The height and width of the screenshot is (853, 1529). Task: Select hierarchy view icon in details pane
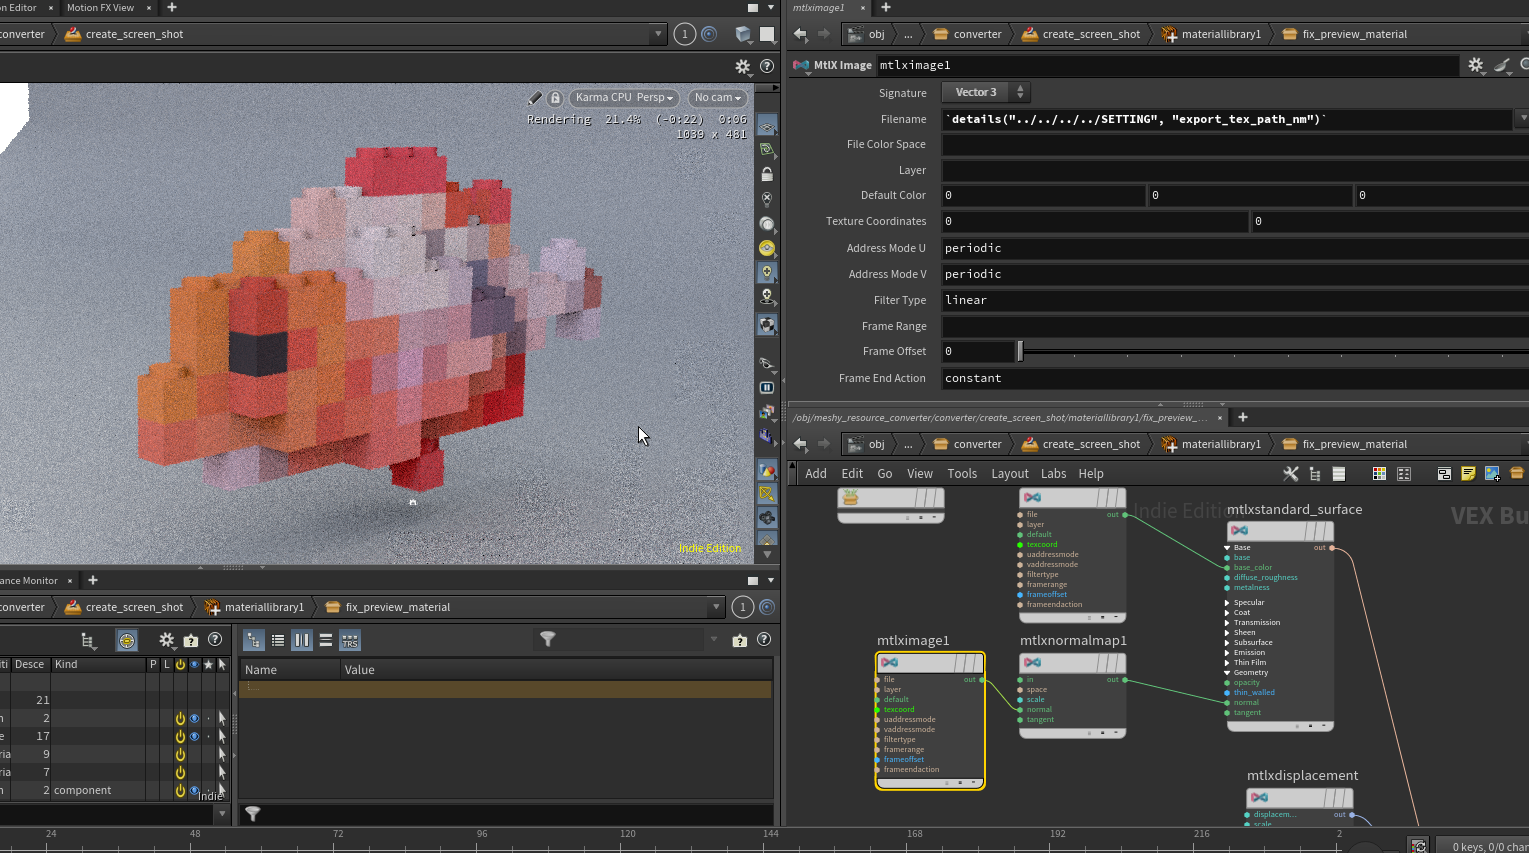point(254,641)
